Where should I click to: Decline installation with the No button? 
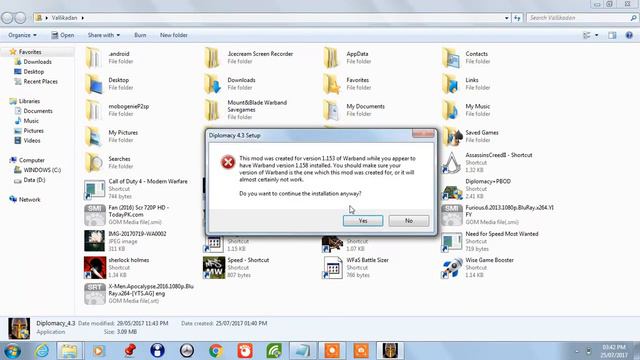pyautogui.click(x=409, y=221)
